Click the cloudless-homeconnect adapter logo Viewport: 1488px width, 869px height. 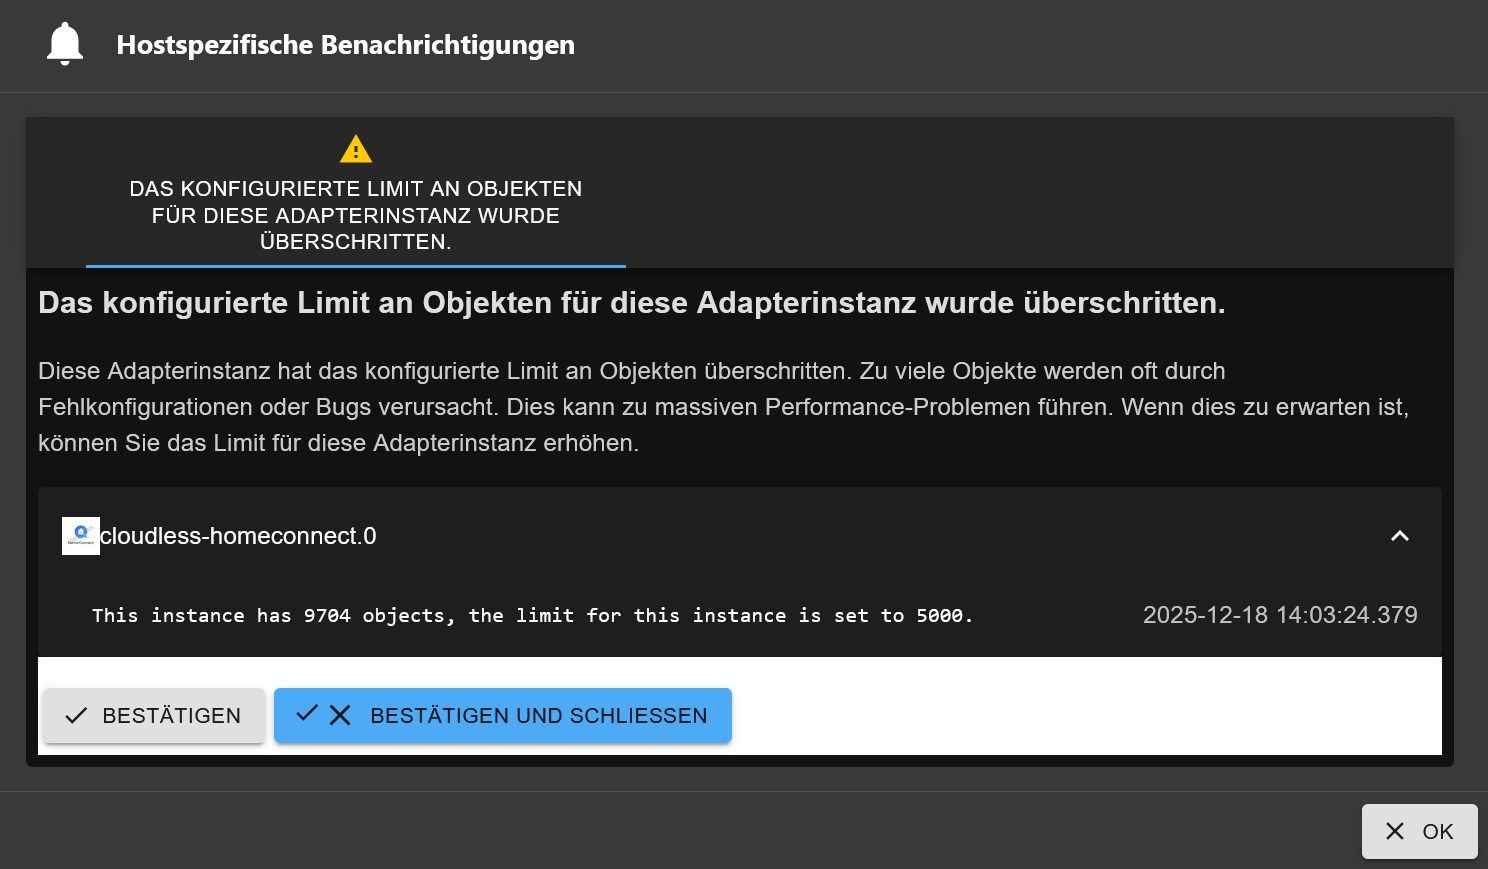coord(80,536)
